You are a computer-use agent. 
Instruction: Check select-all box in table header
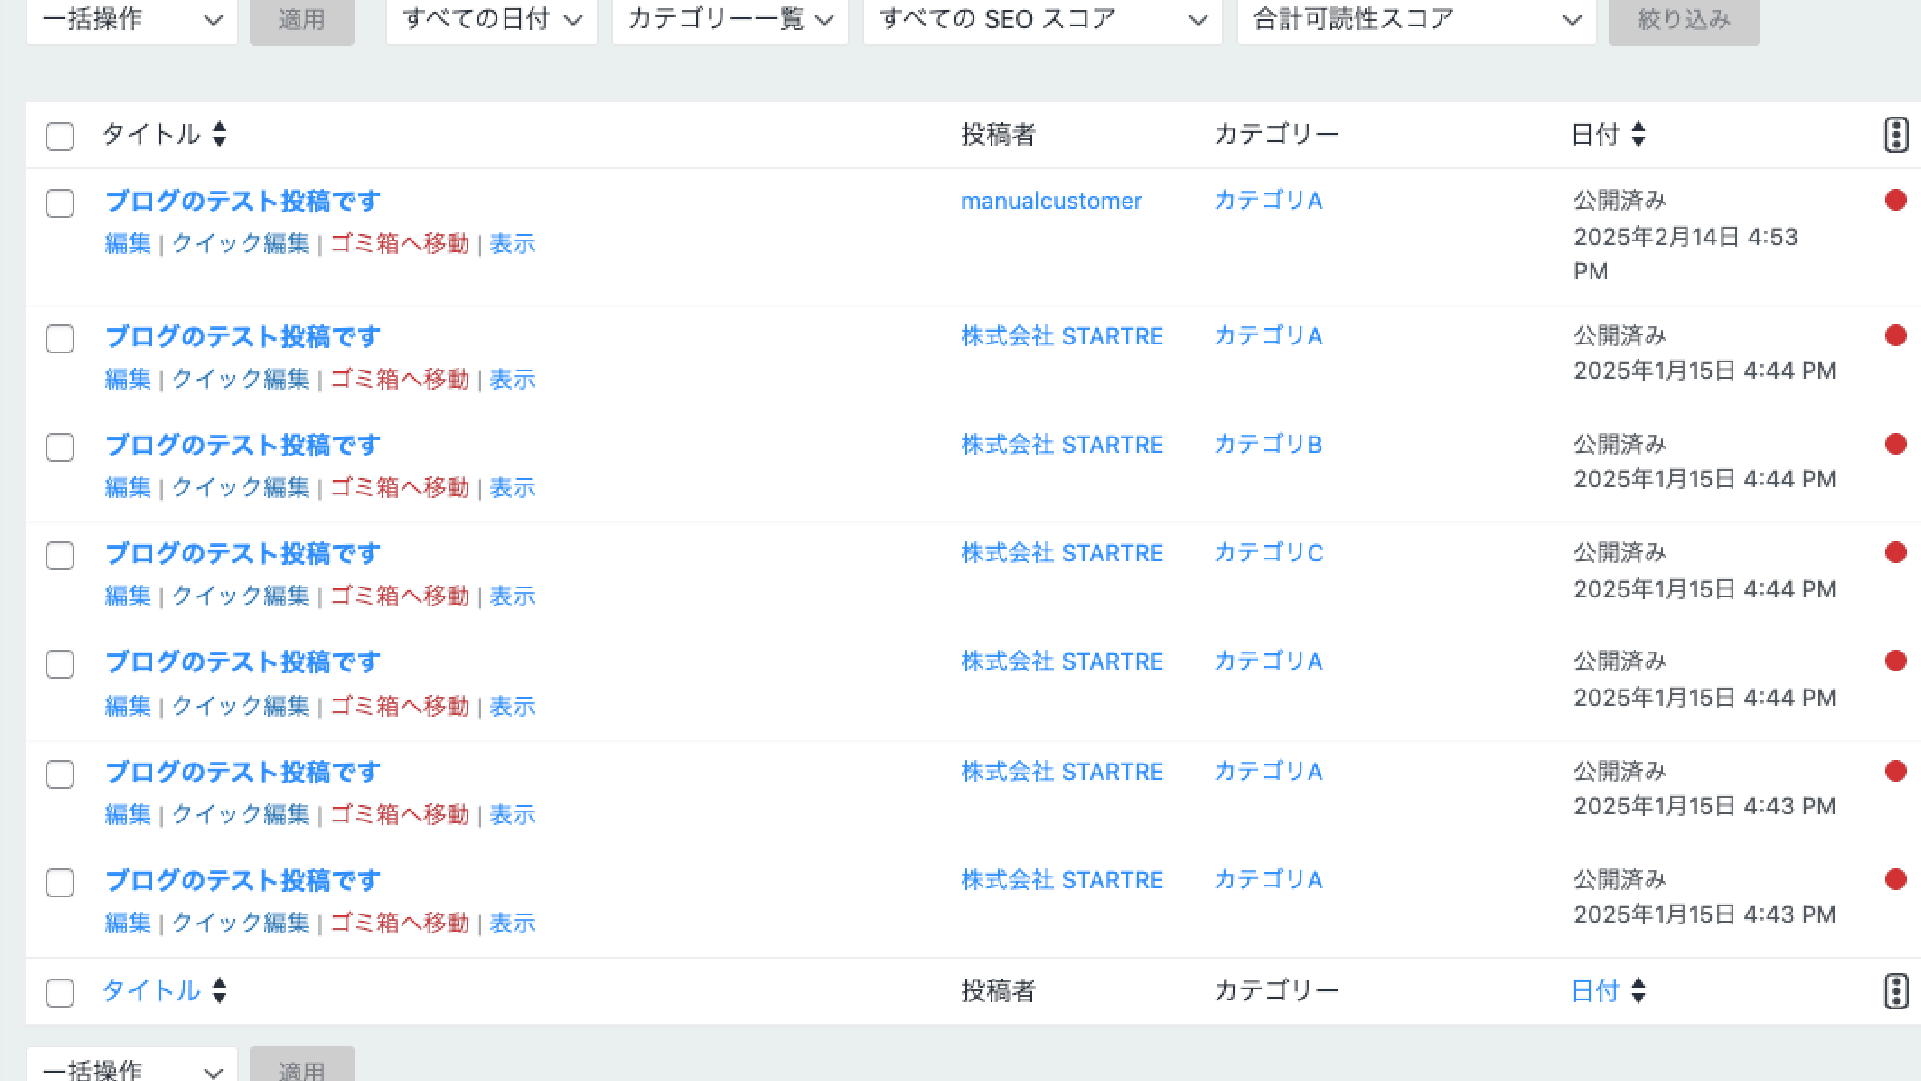pyautogui.click(x=60, y=136)
